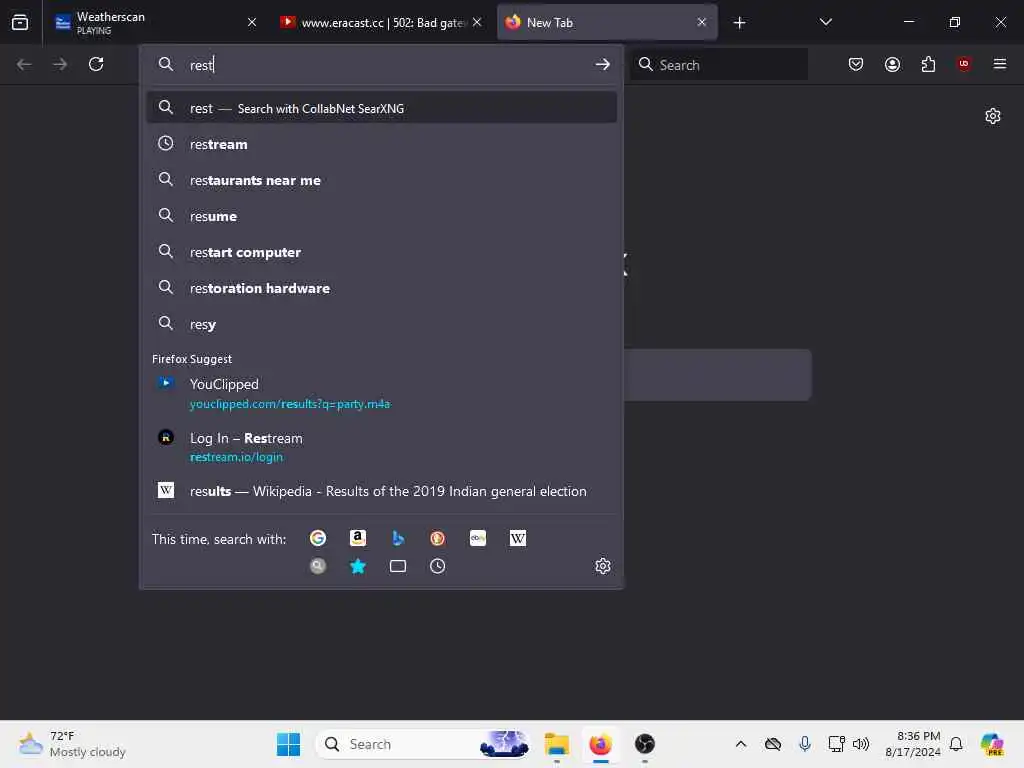Open the uBlock Origin toolbar icon
The height and width of the screenshot is (768, 1024).
point(964,64)
